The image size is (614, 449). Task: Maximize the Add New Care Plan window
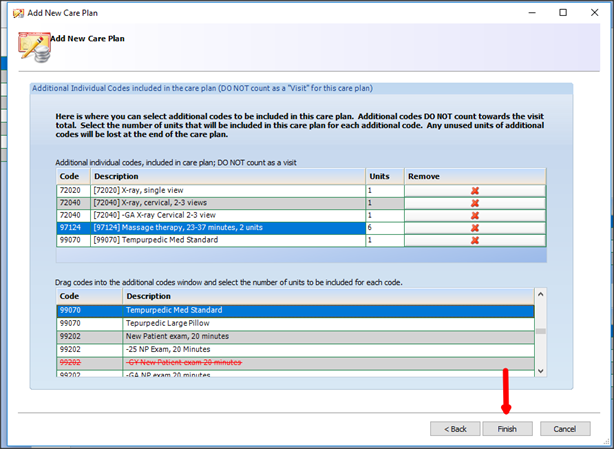click(x=563, y=12)
